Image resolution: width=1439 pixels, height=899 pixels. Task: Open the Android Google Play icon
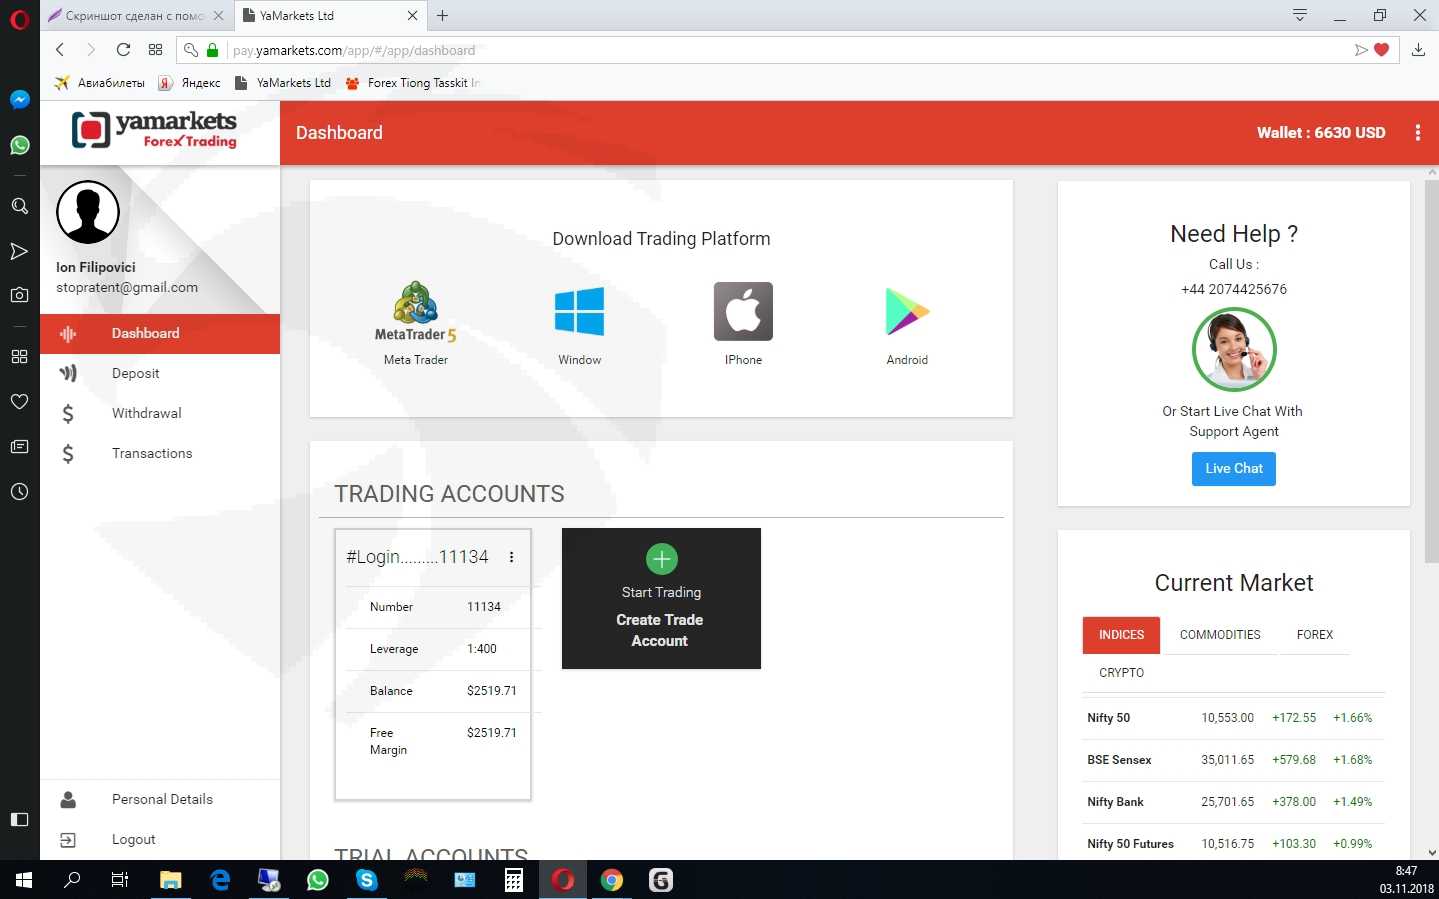907,311
